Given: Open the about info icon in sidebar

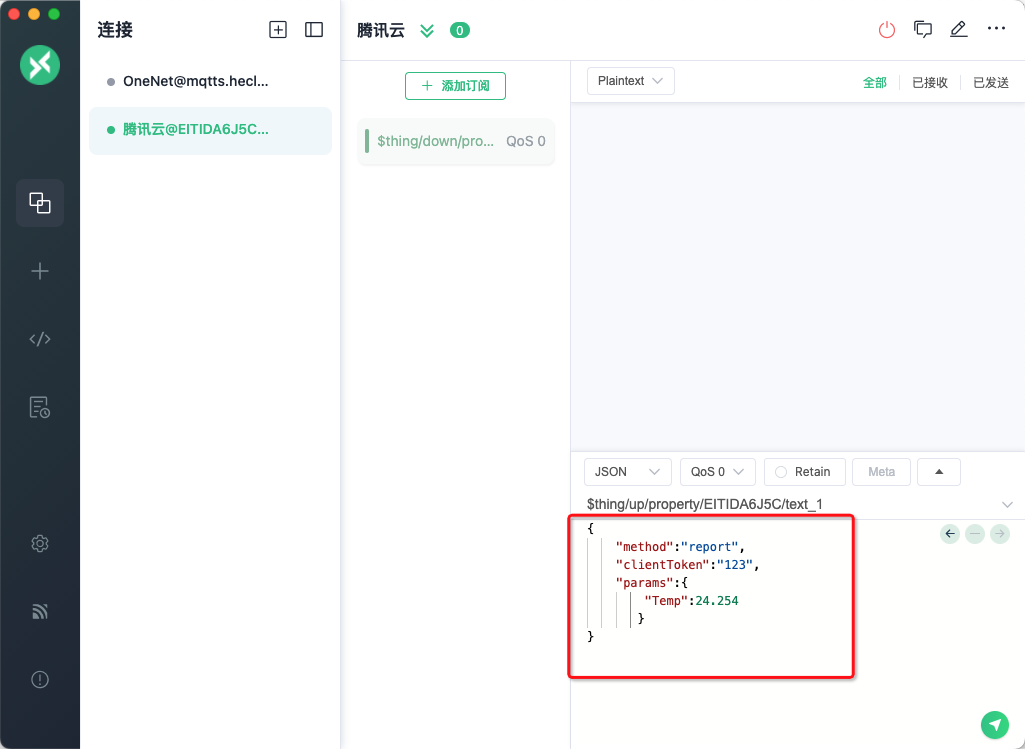Looking at the screenshot, I should click(x=40, y=679).
